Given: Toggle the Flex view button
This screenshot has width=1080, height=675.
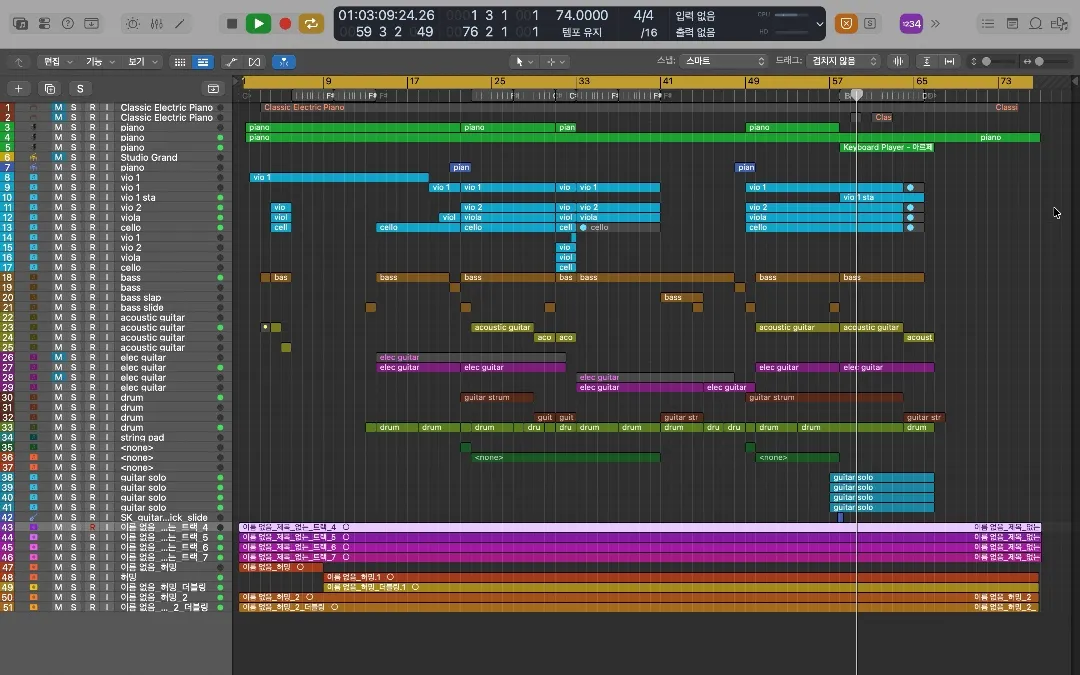Looking at the screenshot, I should pyautogui.click(x=254, y=62).
